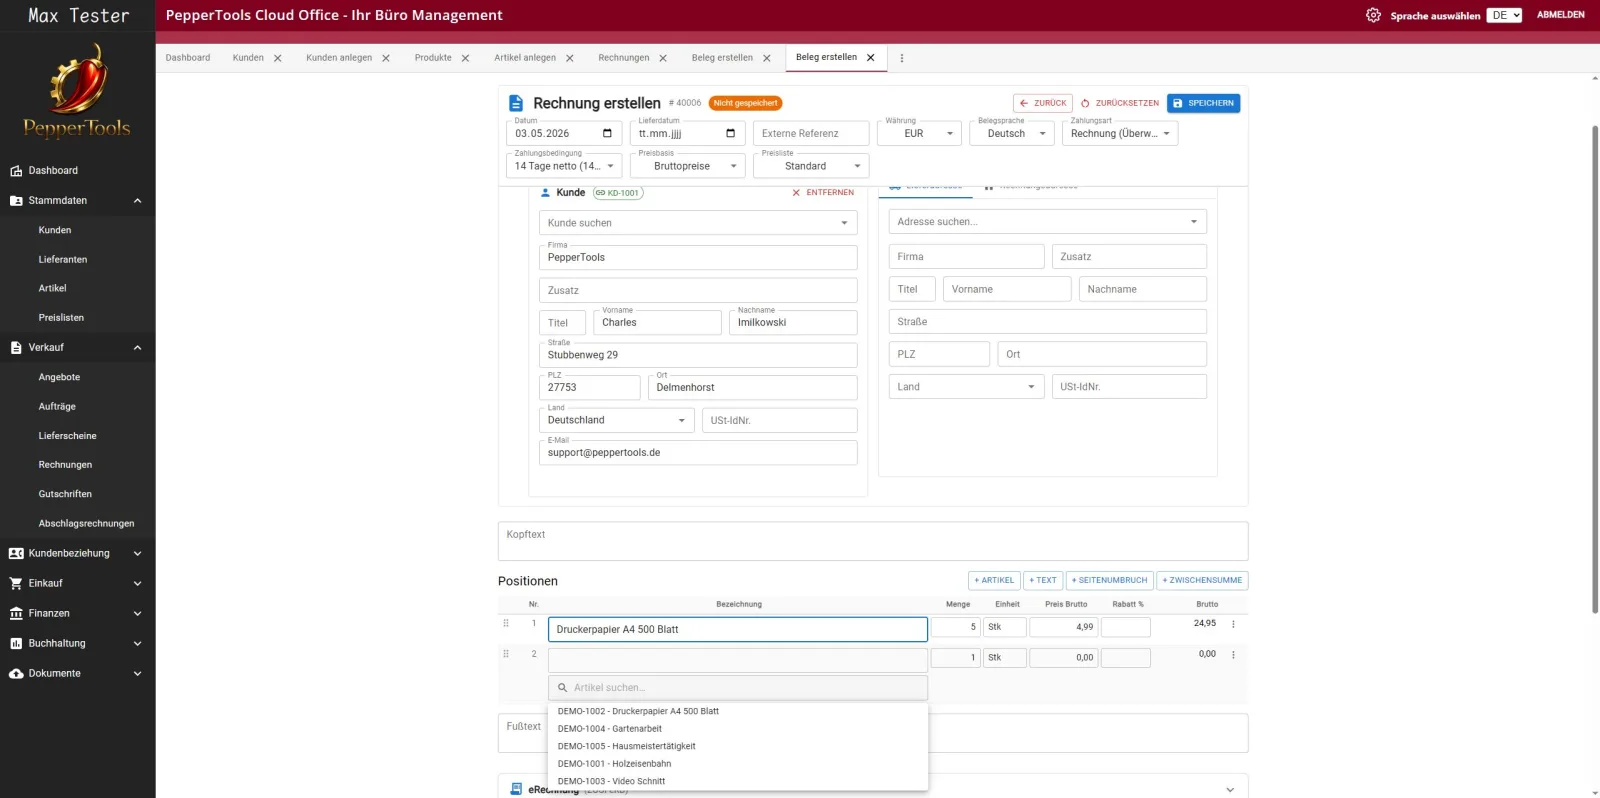This screenshot has height=798, width=1600.
Task: Open the Preisliste Standard dropdown
Action: [x=811, y=166]
